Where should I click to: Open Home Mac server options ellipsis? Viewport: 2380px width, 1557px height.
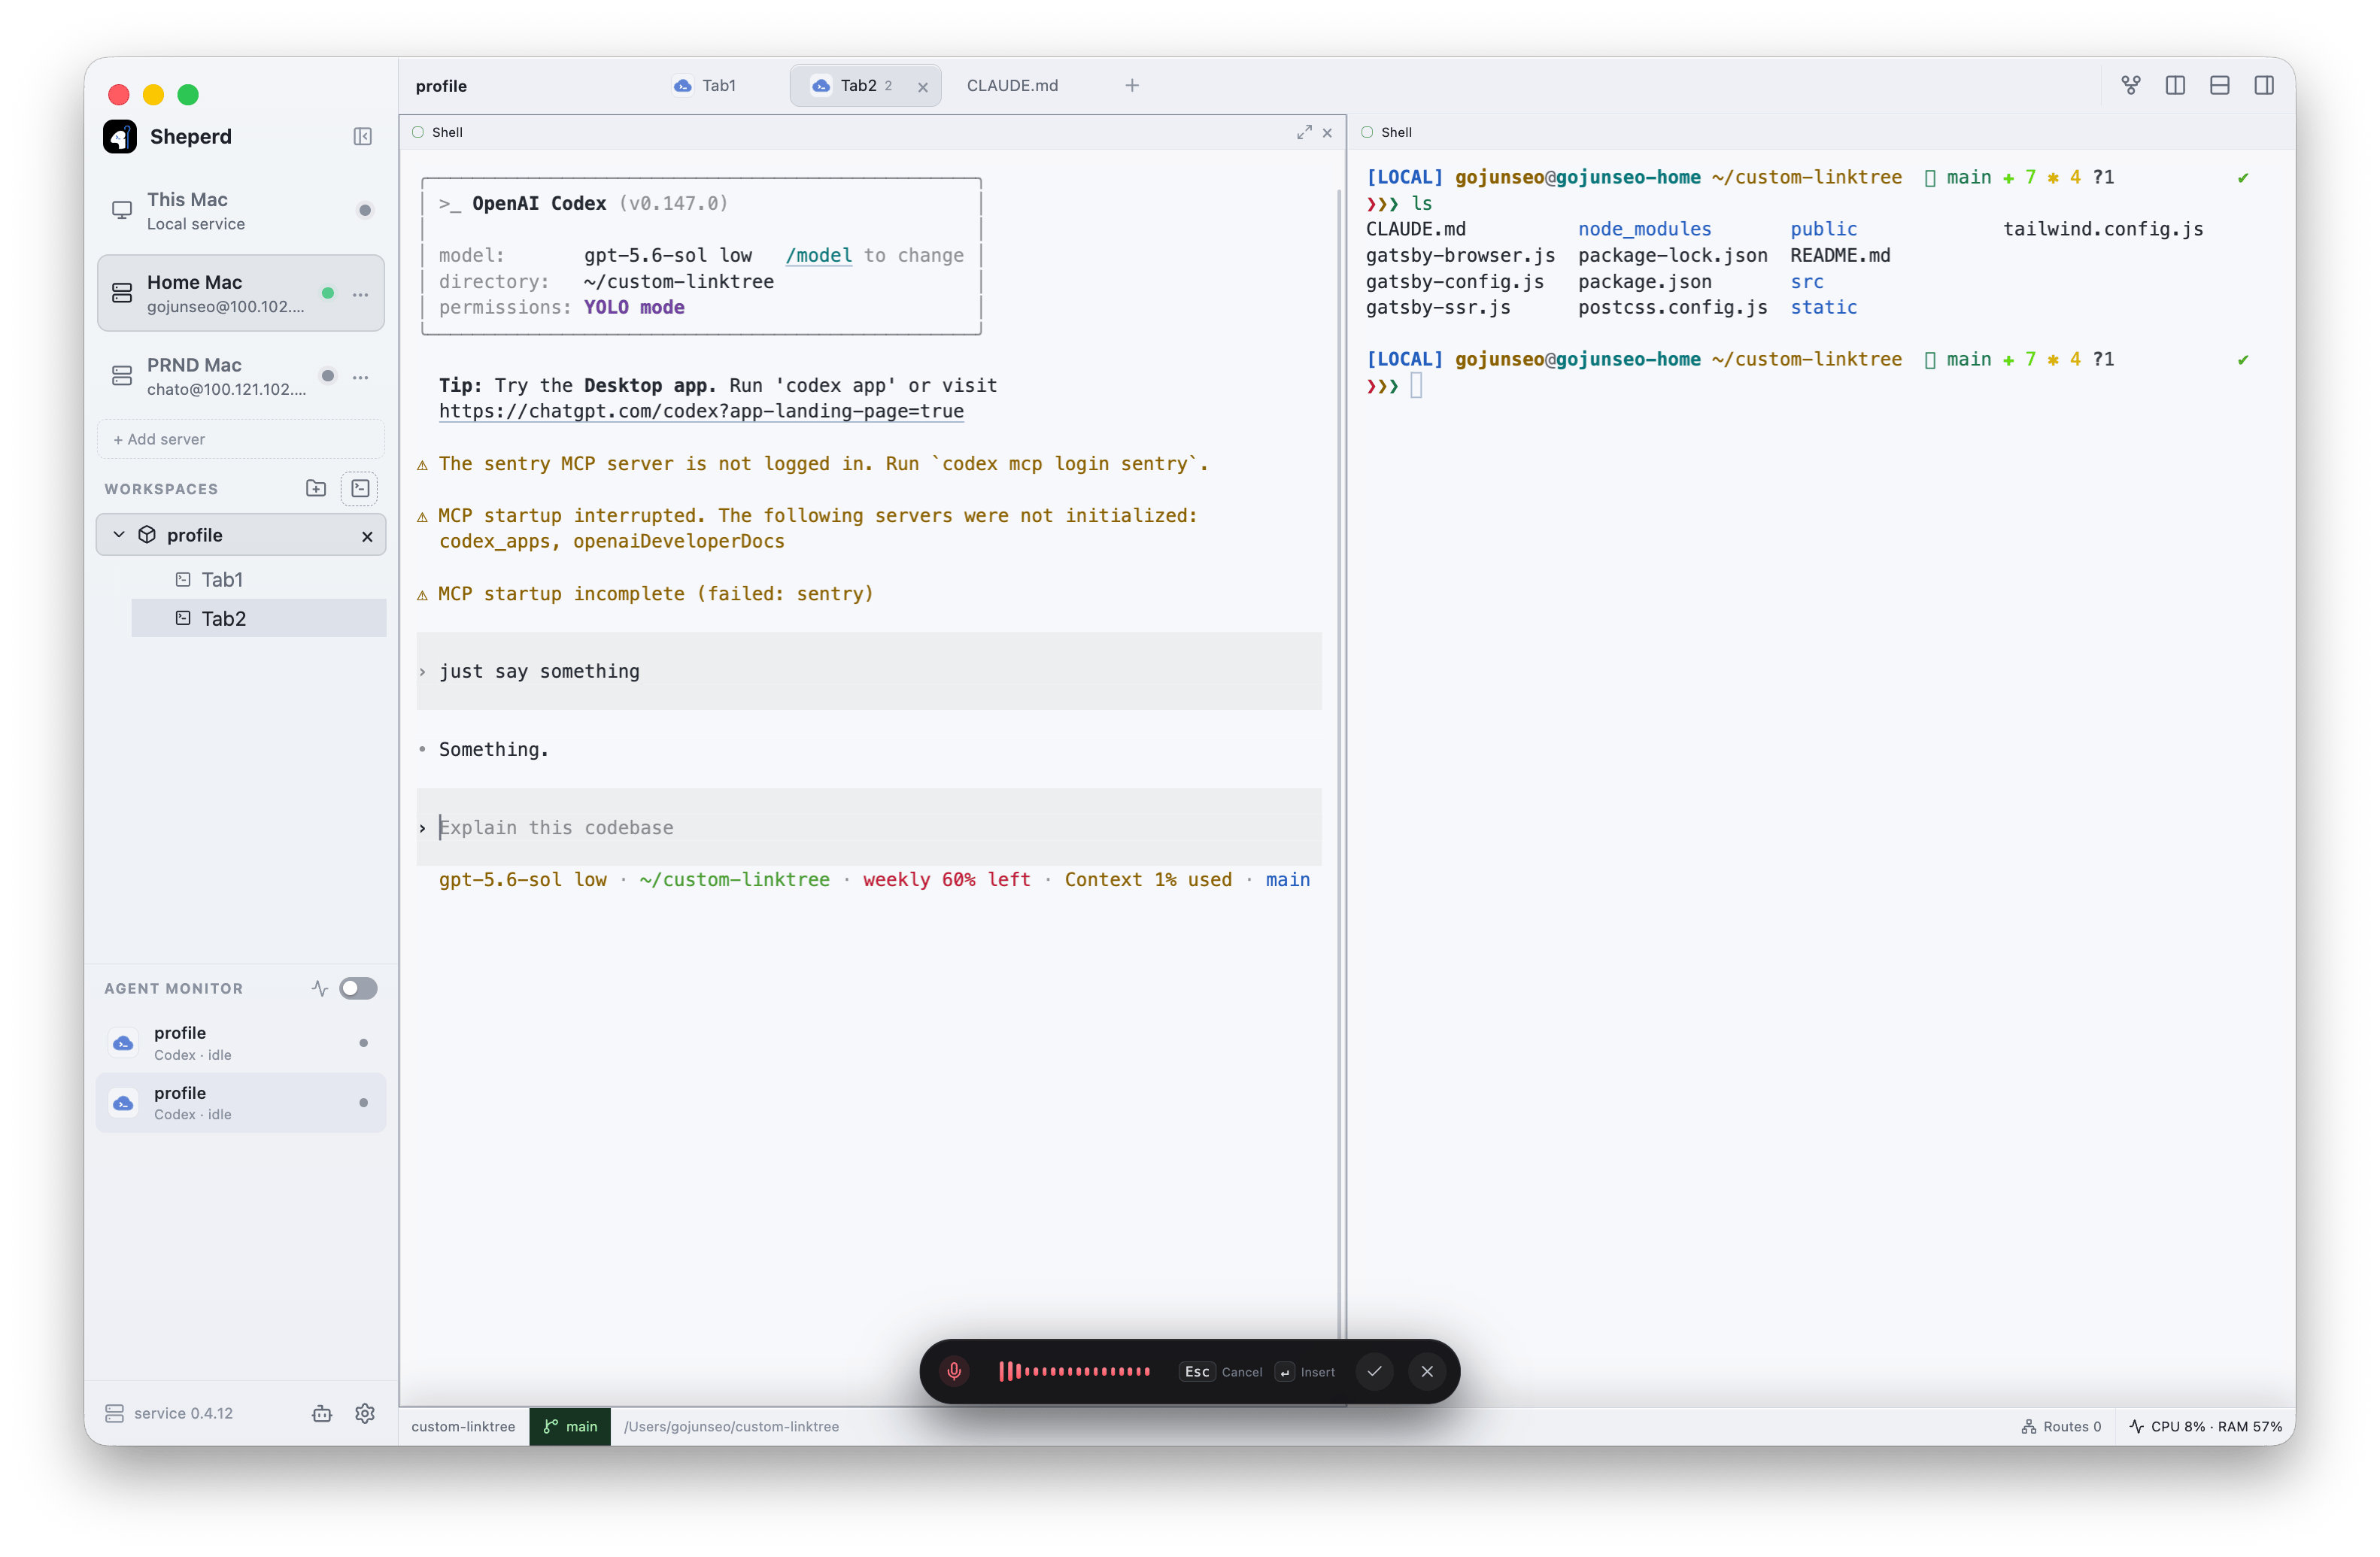tap(360, 294)
